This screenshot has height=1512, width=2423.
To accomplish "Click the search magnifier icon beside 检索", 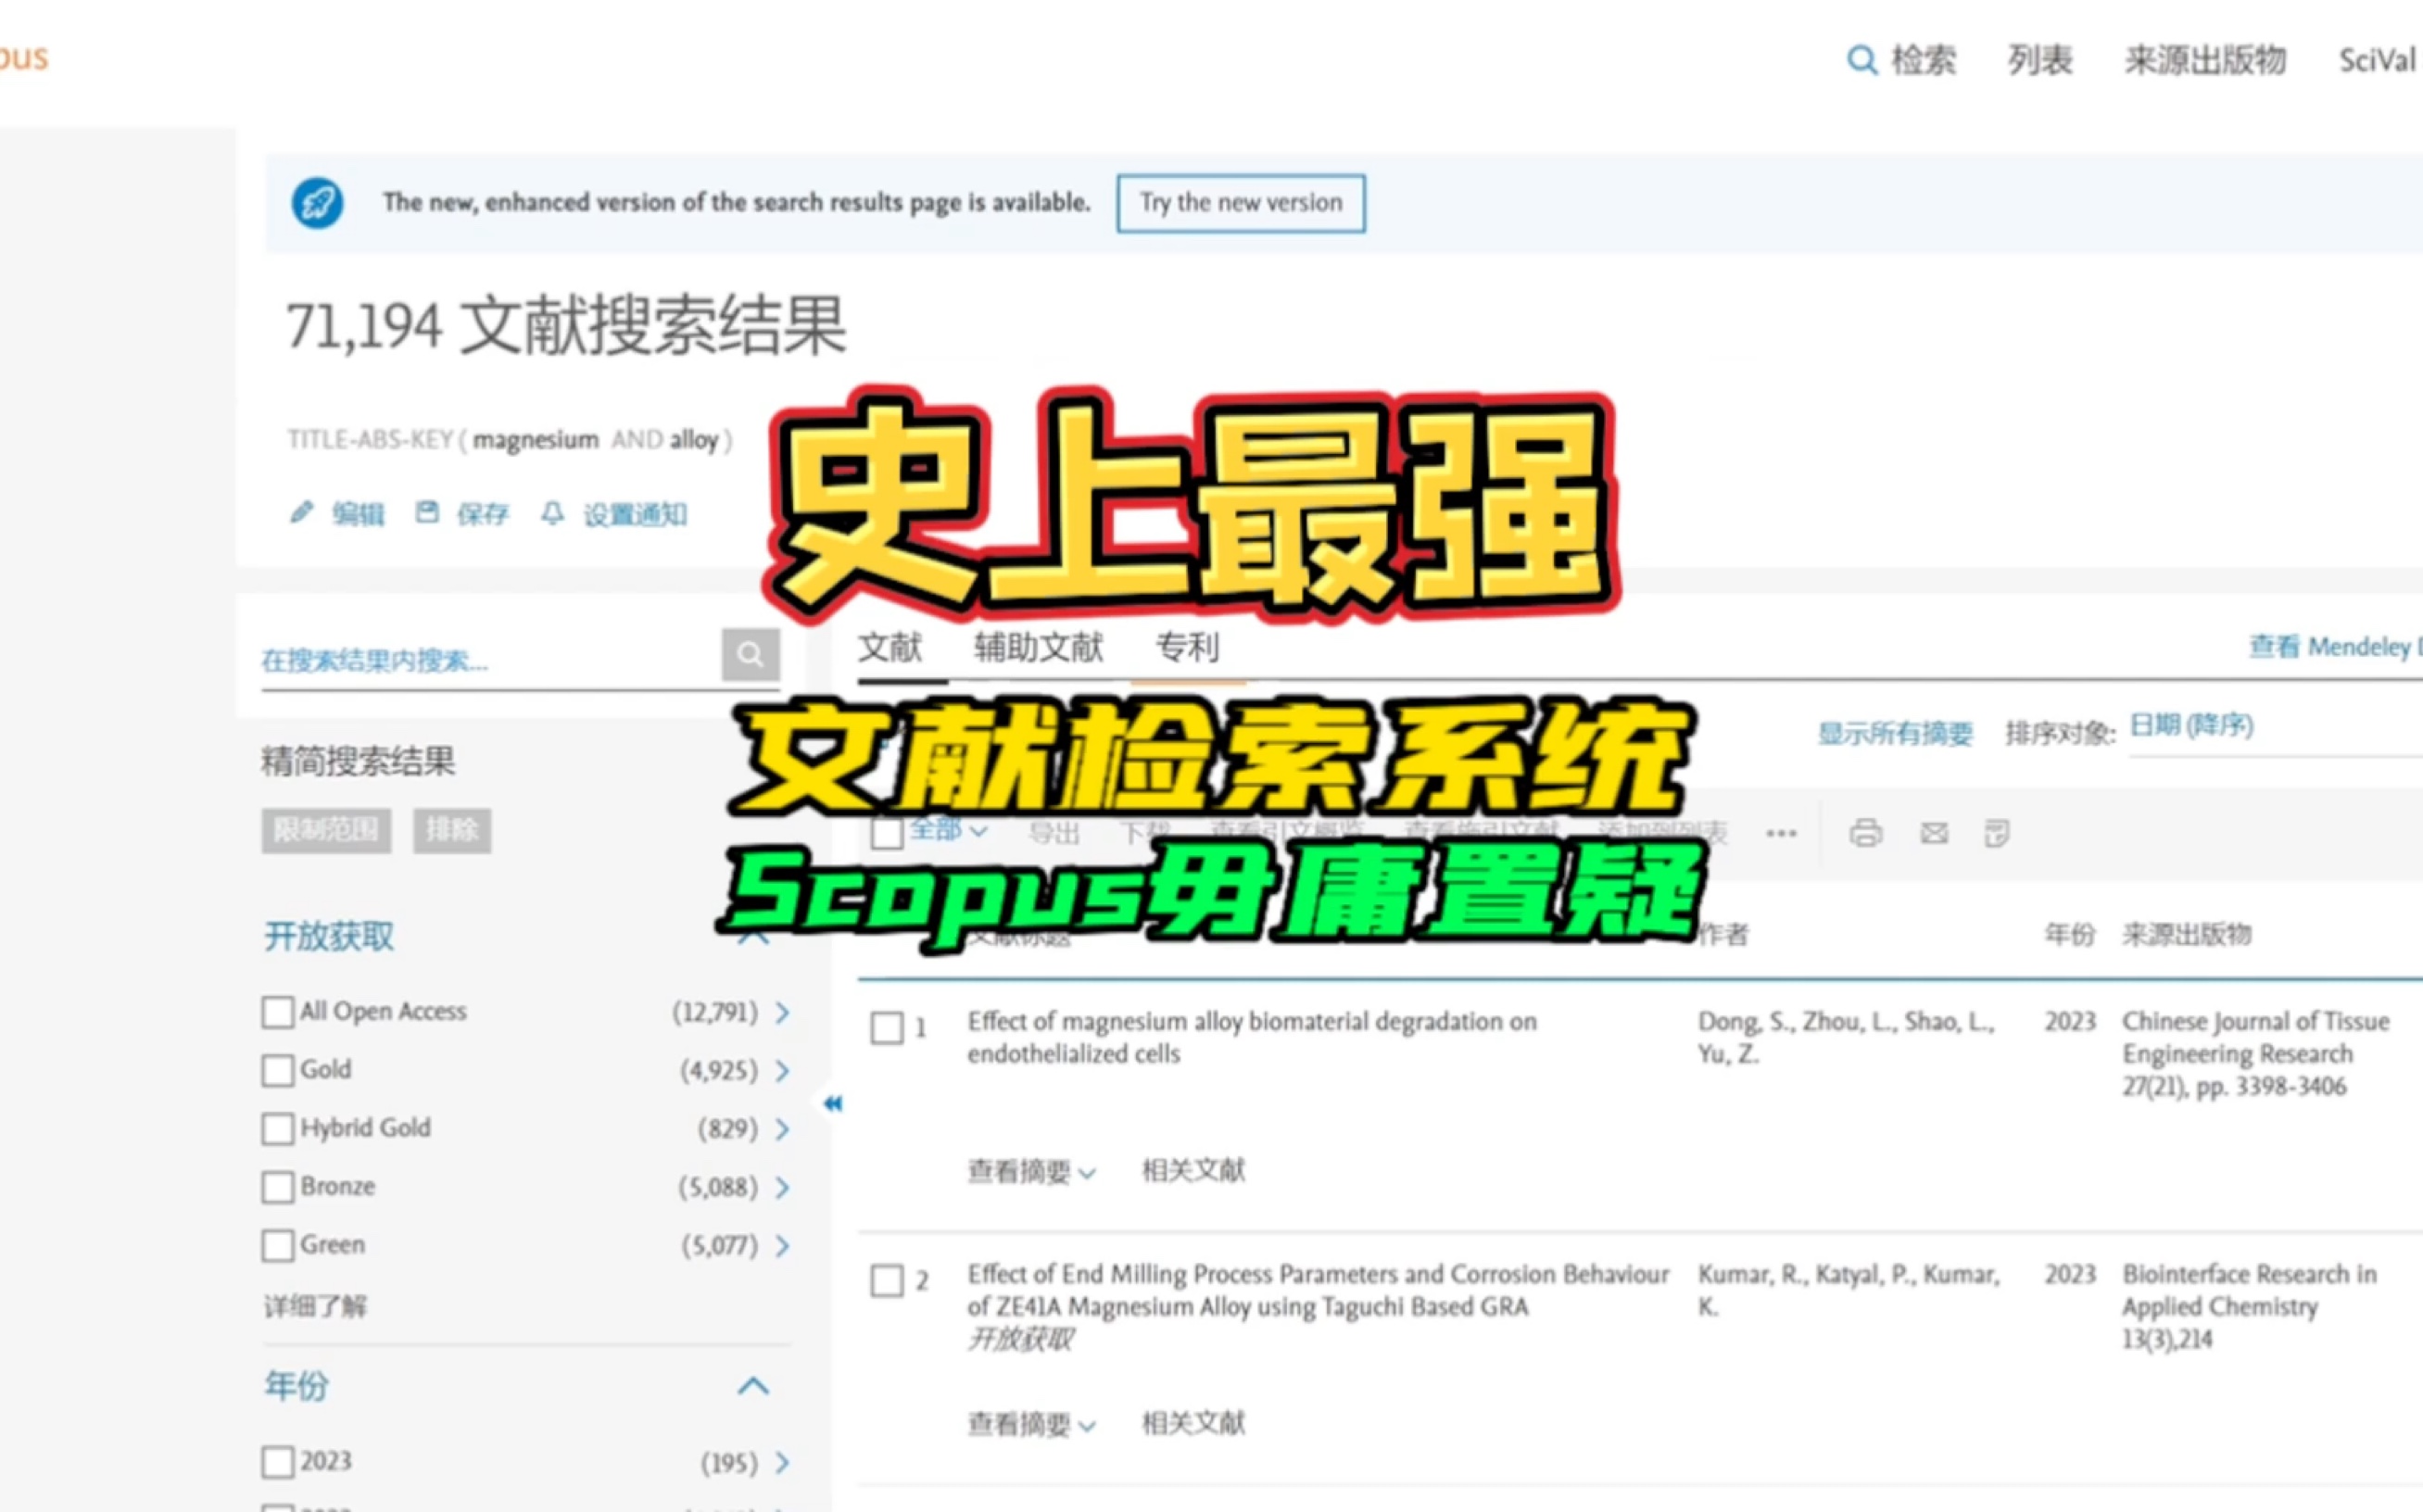I will coord(1861,60).
